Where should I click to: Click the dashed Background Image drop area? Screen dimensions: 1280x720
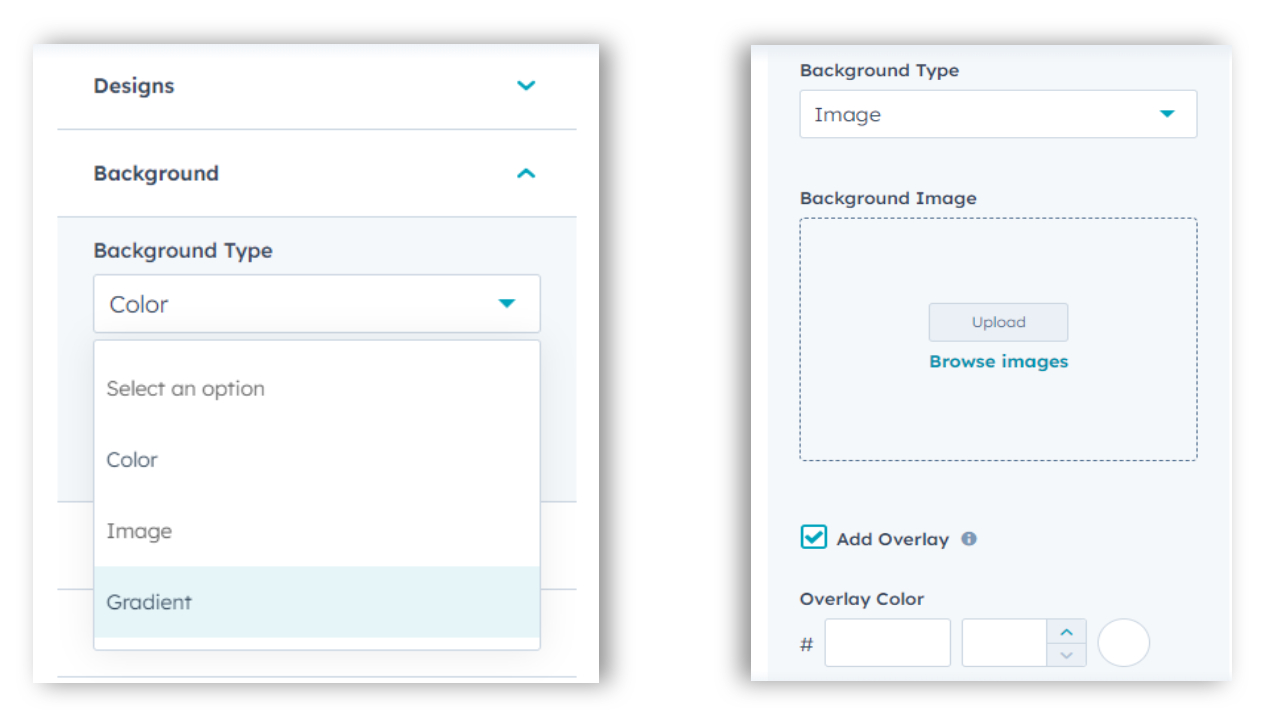(x=998, y=420)
